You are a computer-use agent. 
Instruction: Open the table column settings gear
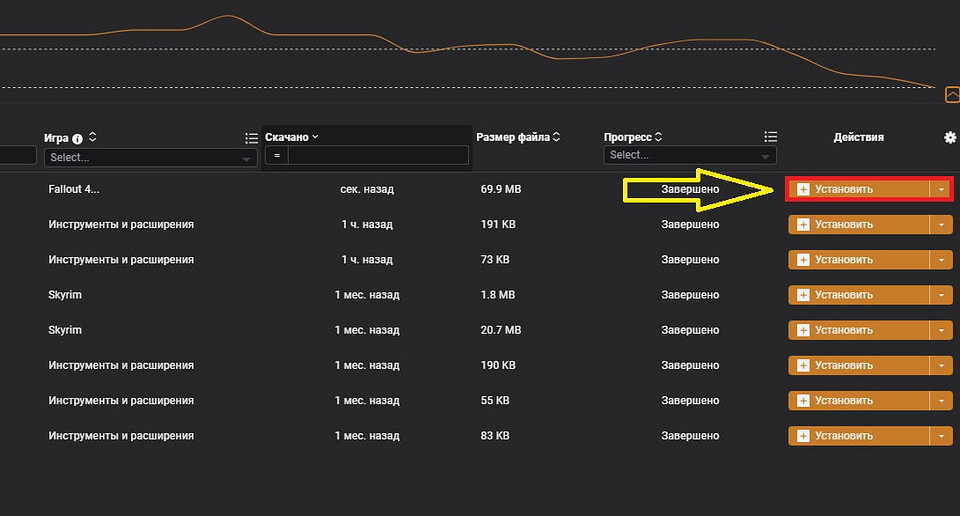(x=950, y=137)
